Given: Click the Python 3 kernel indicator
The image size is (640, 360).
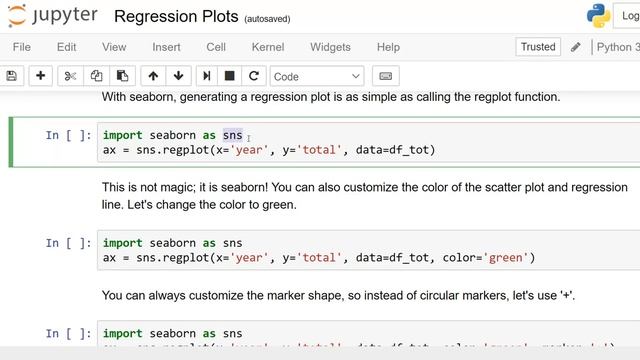Looking at the screenshot, I should pos(618,47).
